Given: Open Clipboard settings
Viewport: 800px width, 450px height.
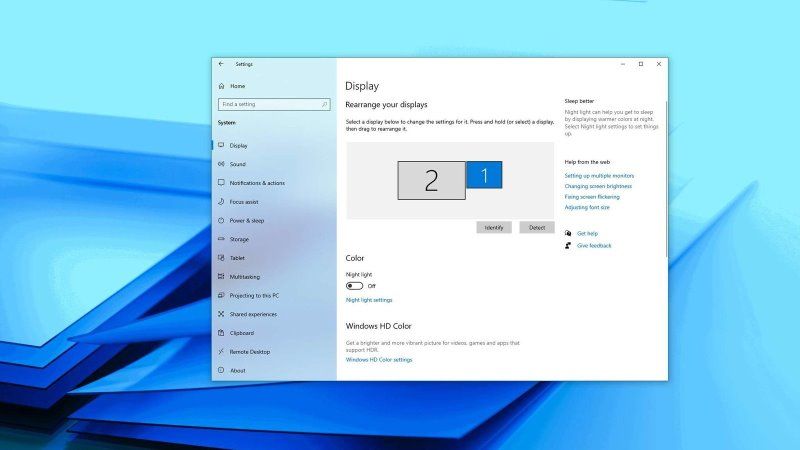Looking at the screenshot, I should click(242, 333).
